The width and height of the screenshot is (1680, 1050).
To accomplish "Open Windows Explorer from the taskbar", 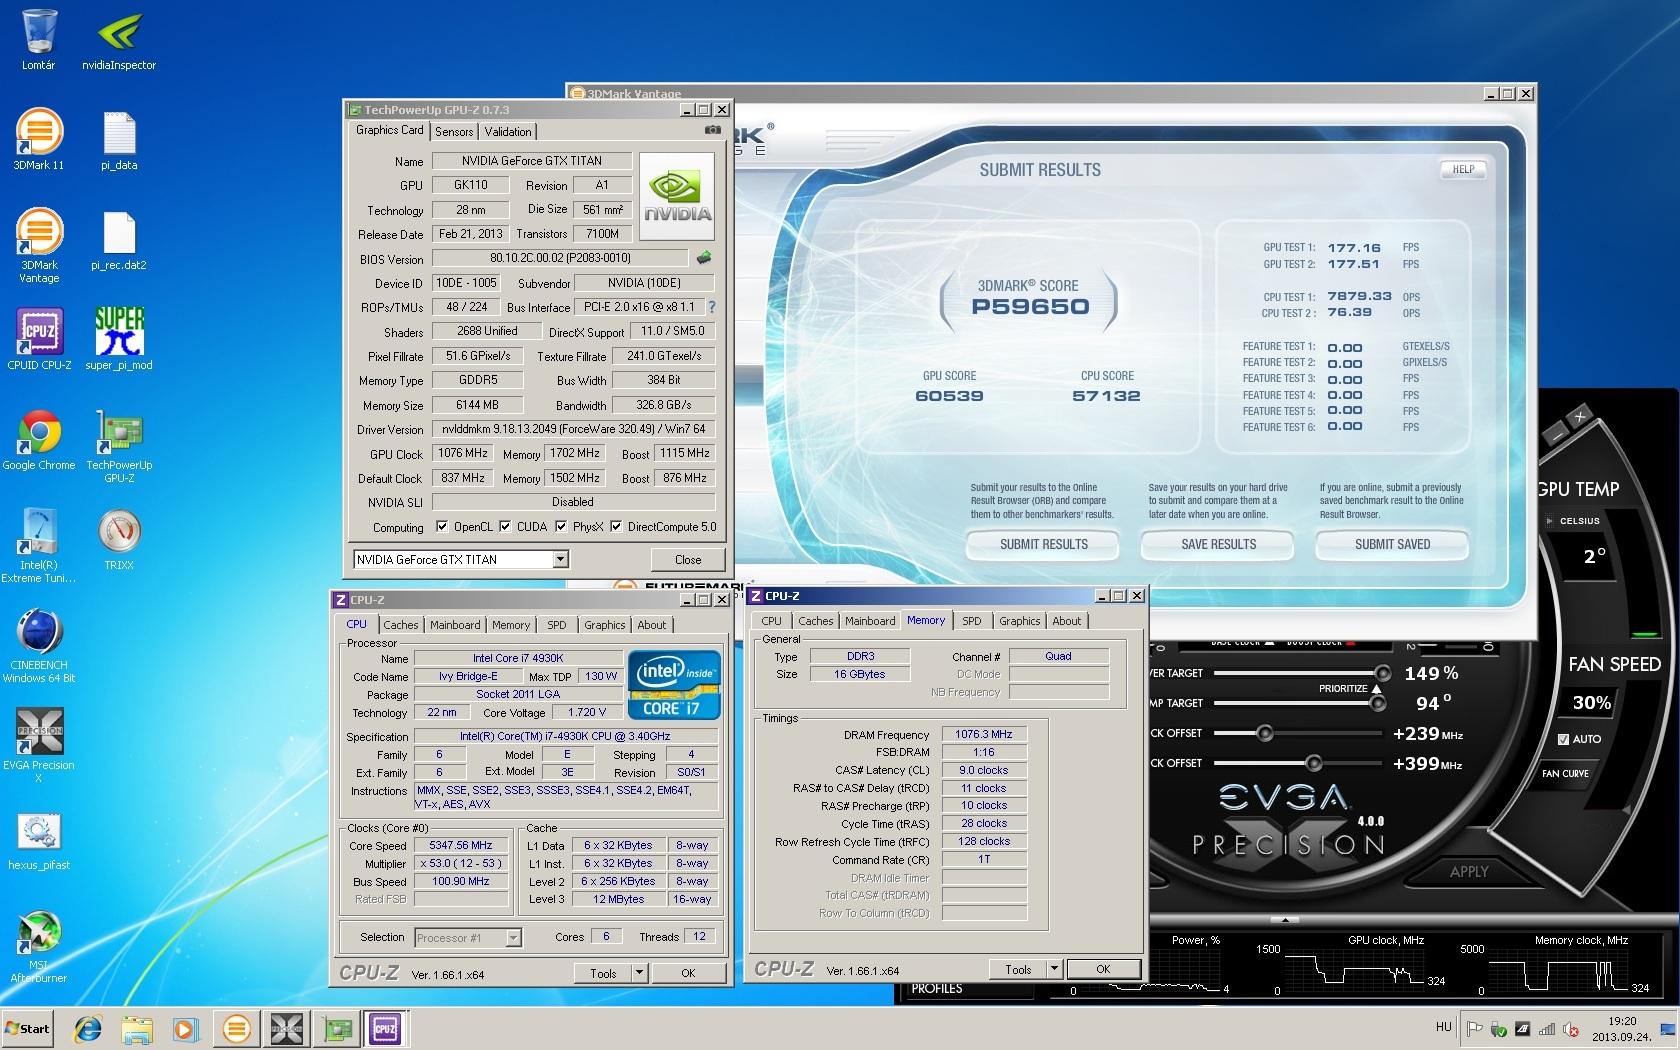I will click(x=137, y=1028).
